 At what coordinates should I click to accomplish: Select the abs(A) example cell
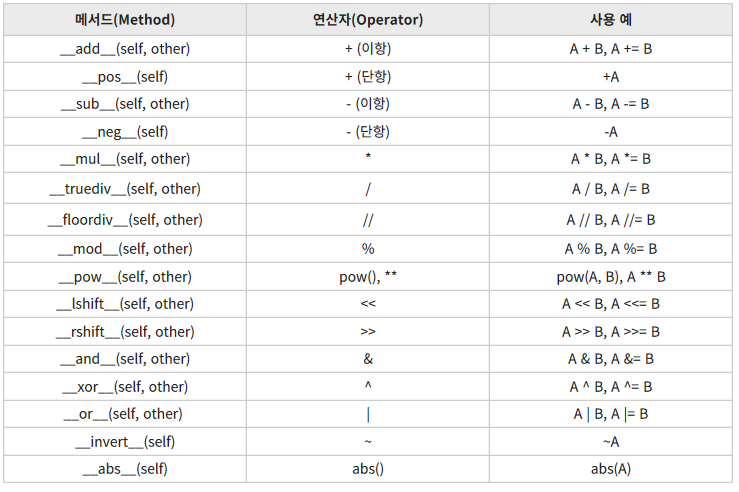611,469
